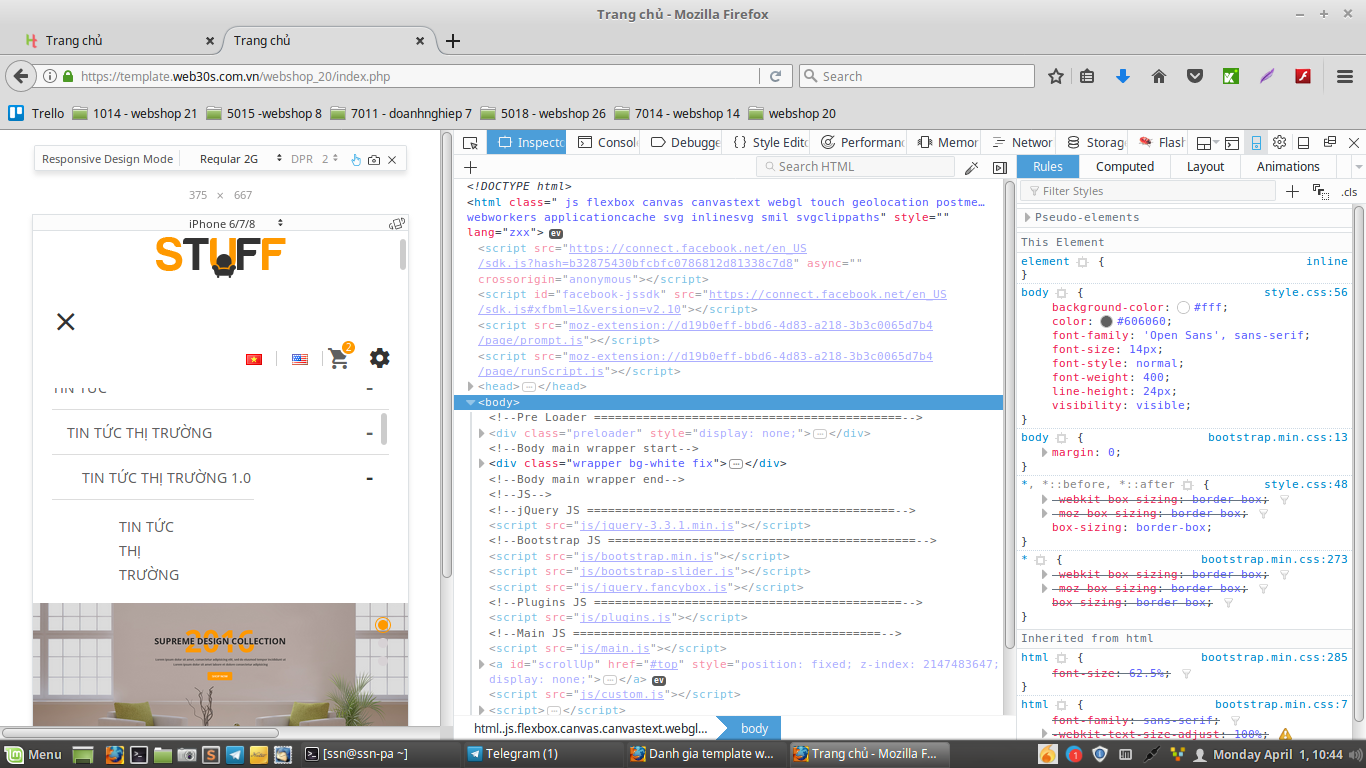Screen dimensions: 1366x768
Task: Open bootstrap.min.css:13 source link
Action: point(1278,437)
